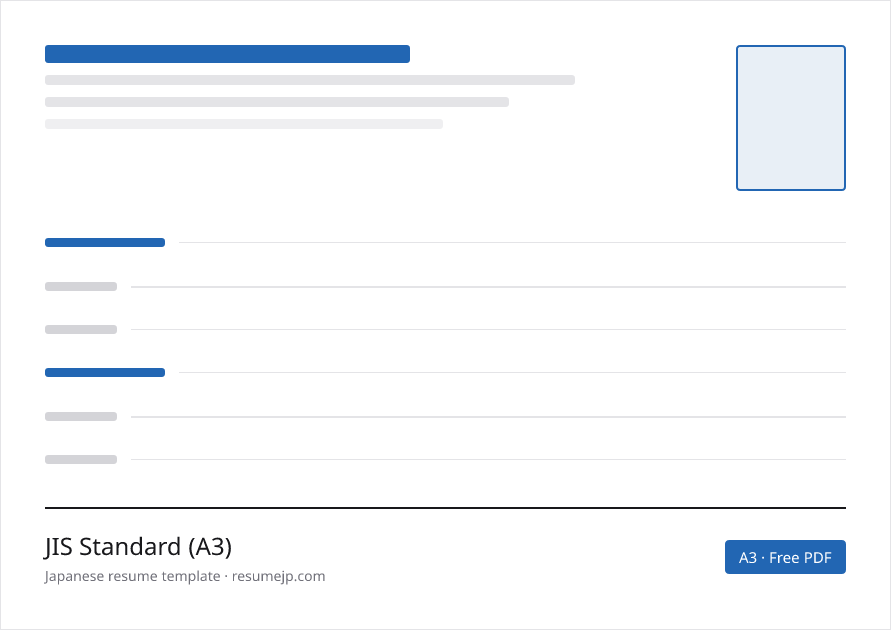891x630 pixels.
Task: Click the second gray line under the name
Action: 277,102
